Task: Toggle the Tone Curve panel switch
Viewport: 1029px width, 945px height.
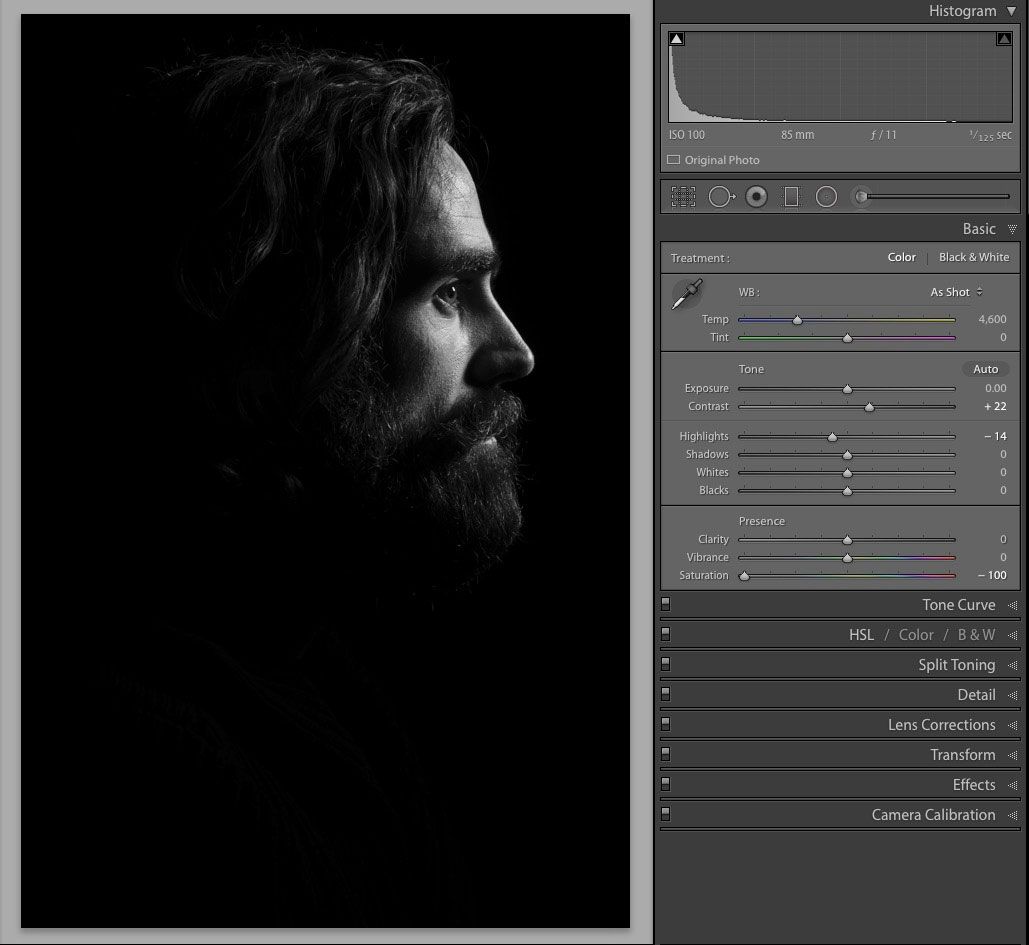Action: 665,604
